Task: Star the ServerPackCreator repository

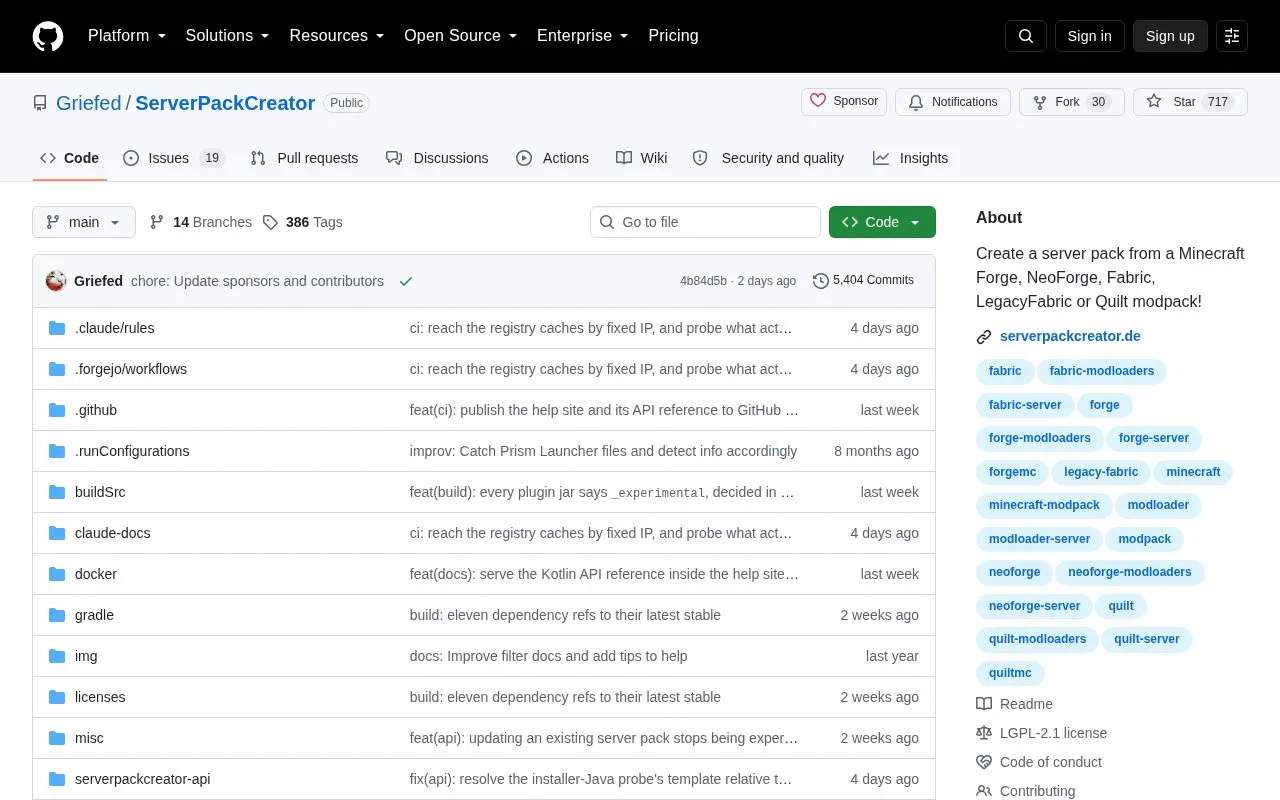Action: 1190,102
